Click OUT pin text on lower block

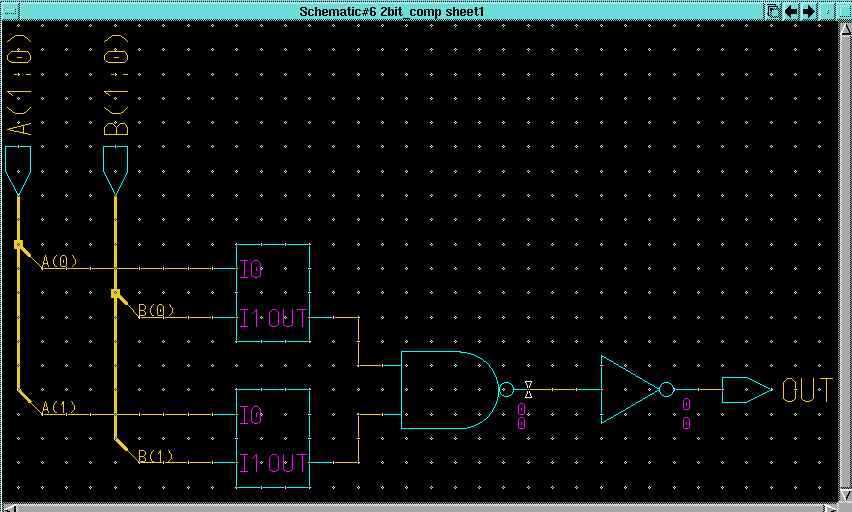(x=287, y=464)
